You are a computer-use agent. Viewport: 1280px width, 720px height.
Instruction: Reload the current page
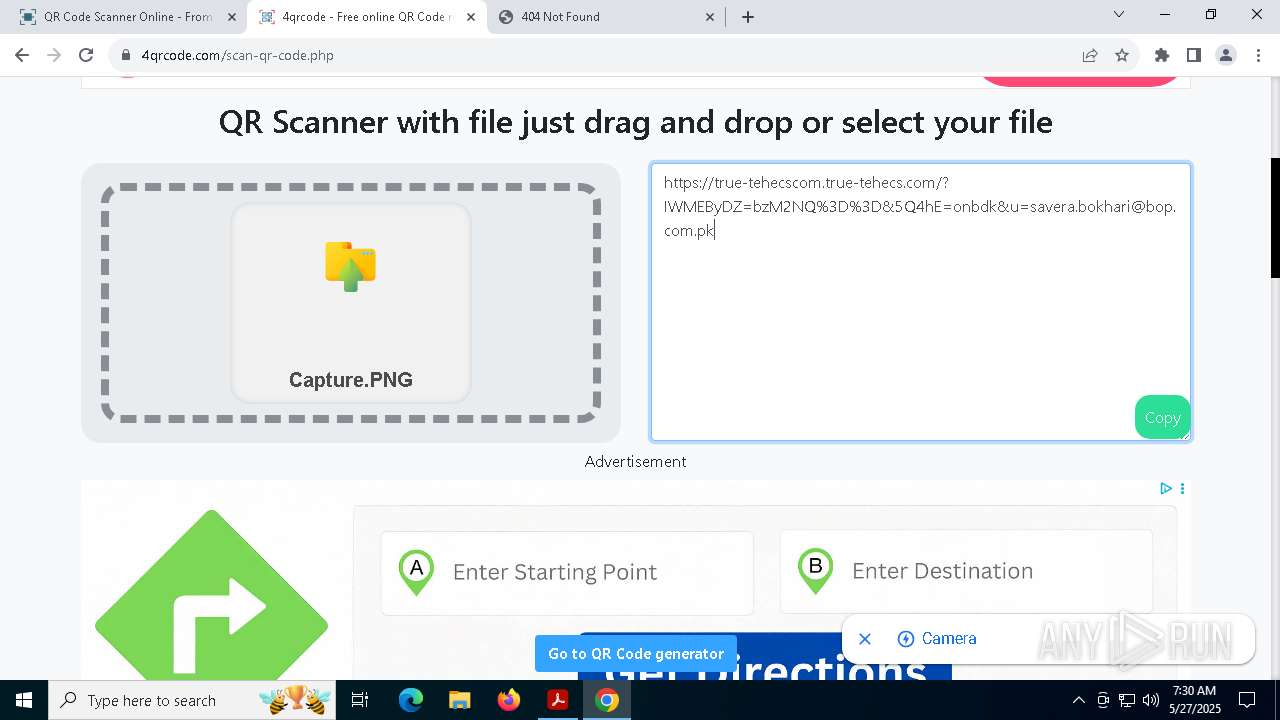click(86, 55)
